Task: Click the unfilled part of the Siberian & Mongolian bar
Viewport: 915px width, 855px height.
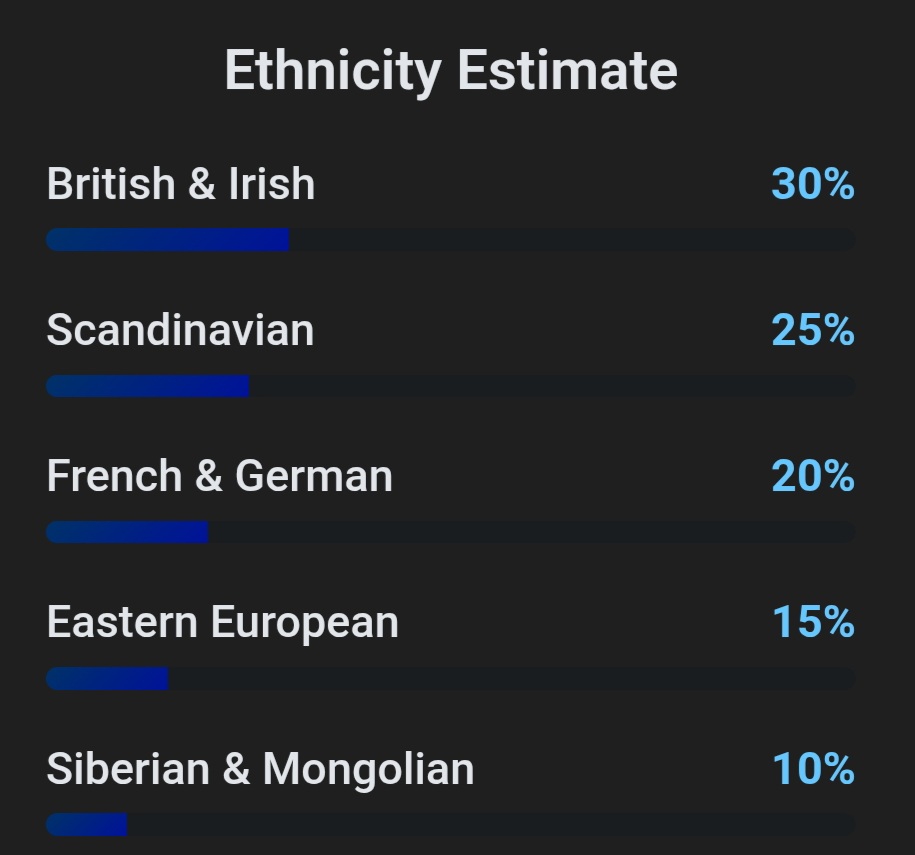Action: coord(490,825)
